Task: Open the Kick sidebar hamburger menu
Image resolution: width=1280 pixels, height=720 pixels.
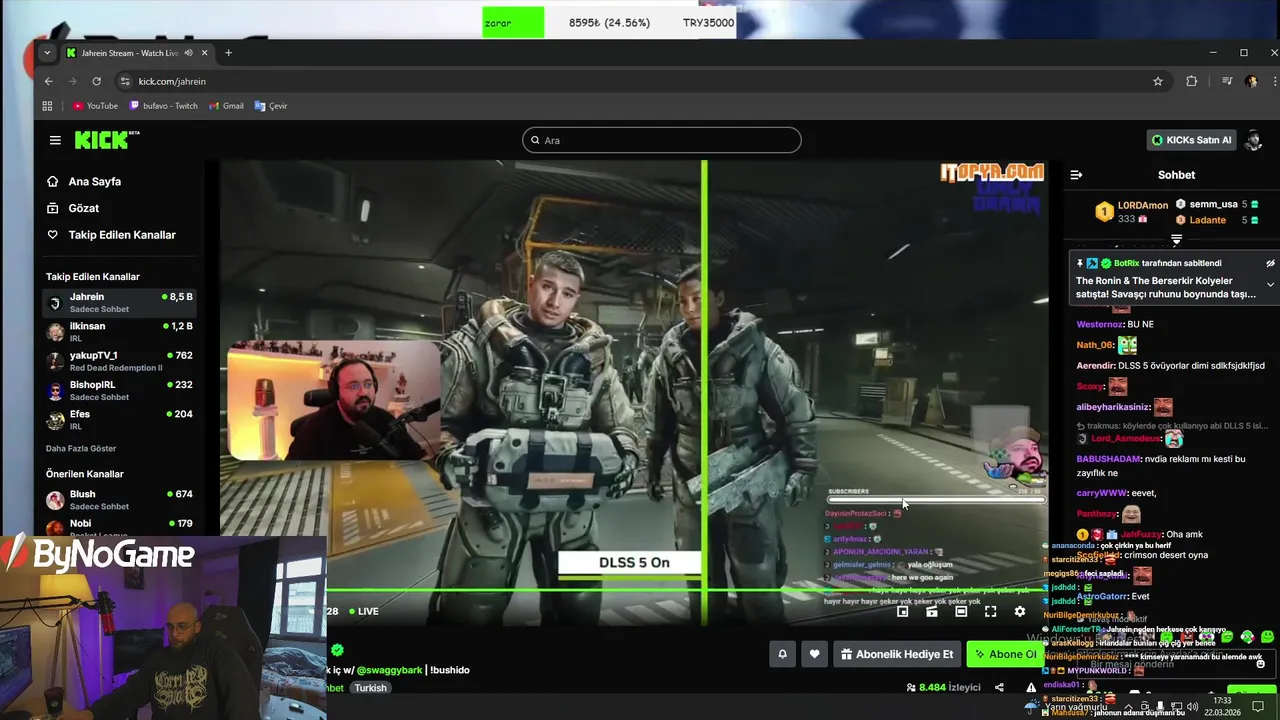Action: click(x=55, y=140)
